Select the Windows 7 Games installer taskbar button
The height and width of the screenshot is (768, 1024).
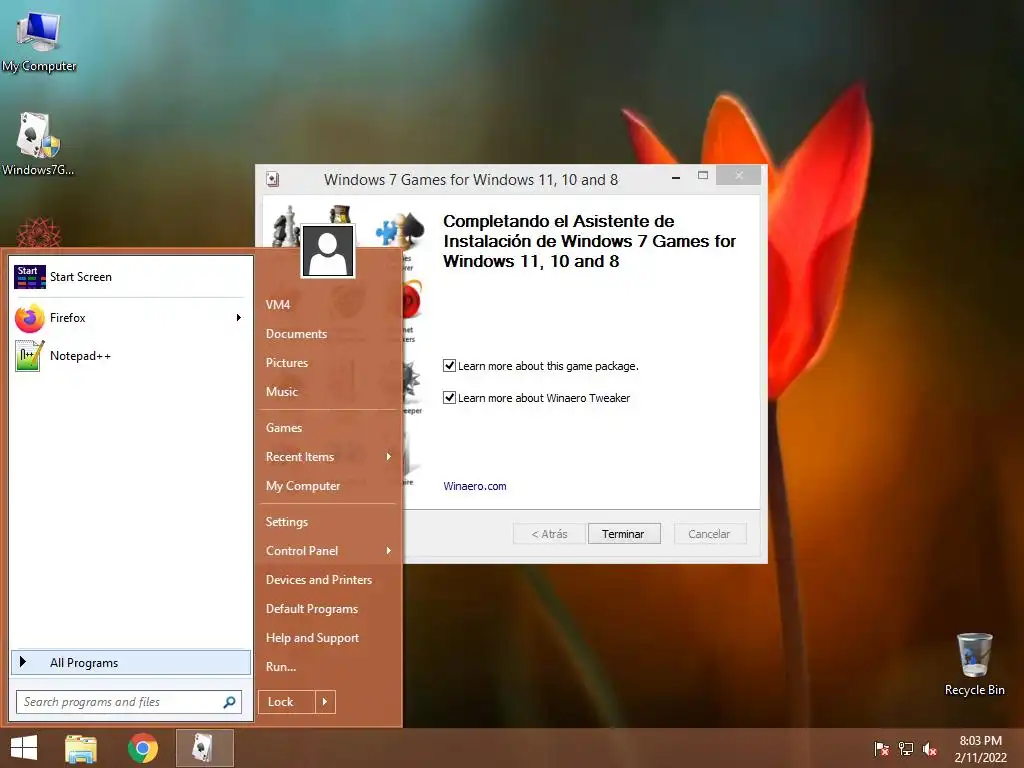pos(204,748)
